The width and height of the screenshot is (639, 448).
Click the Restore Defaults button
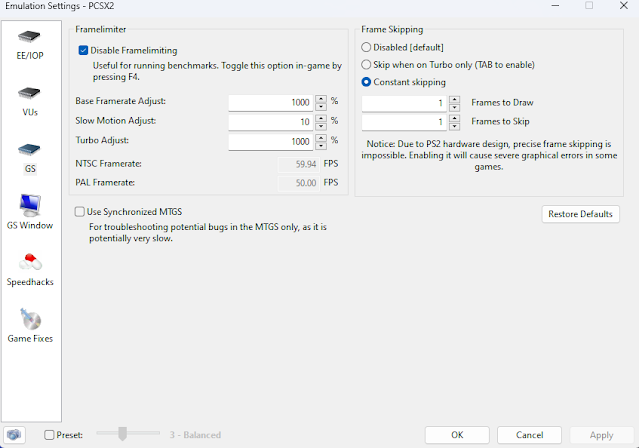pyautogui.click(x=580, y=214)
